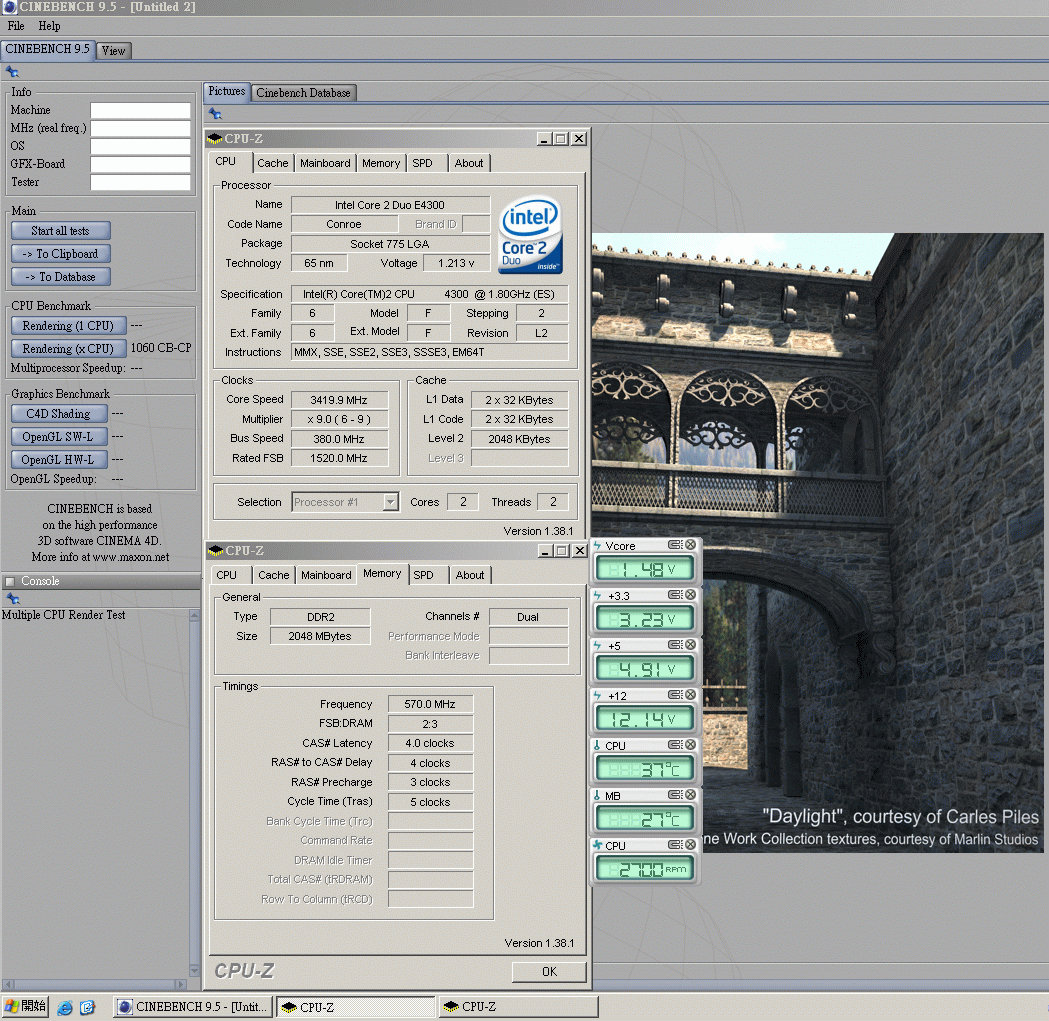This screenshot has height=1021, width=1049.
Task: Open Internet Explorer from the quick launch
Action: pos(65,1007)
